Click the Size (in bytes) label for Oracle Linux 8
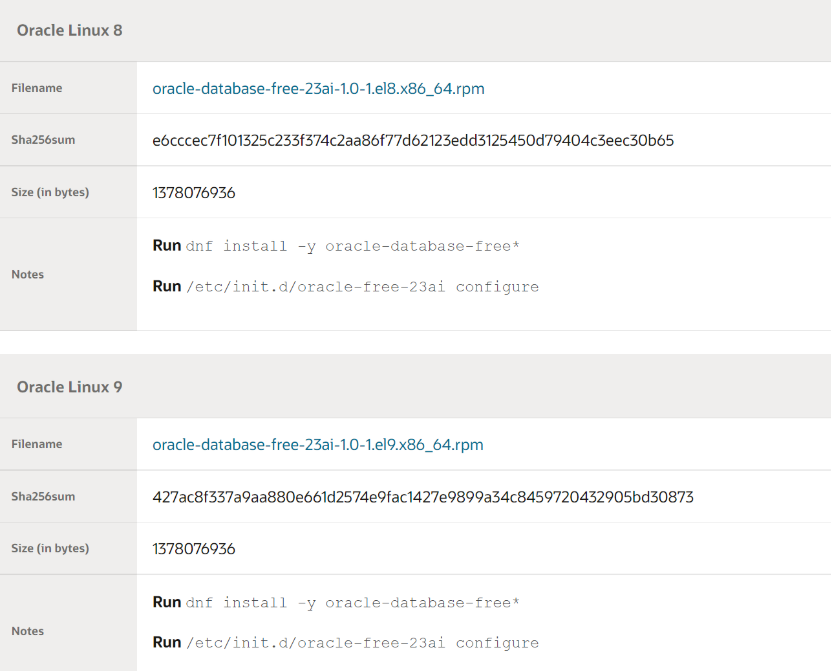831x671 pixels. click(x=50, y=193)
